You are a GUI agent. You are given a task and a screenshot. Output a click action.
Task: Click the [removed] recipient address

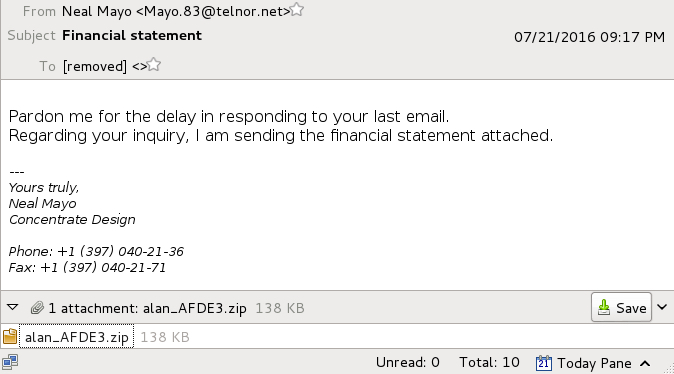(x=95, y=66)
